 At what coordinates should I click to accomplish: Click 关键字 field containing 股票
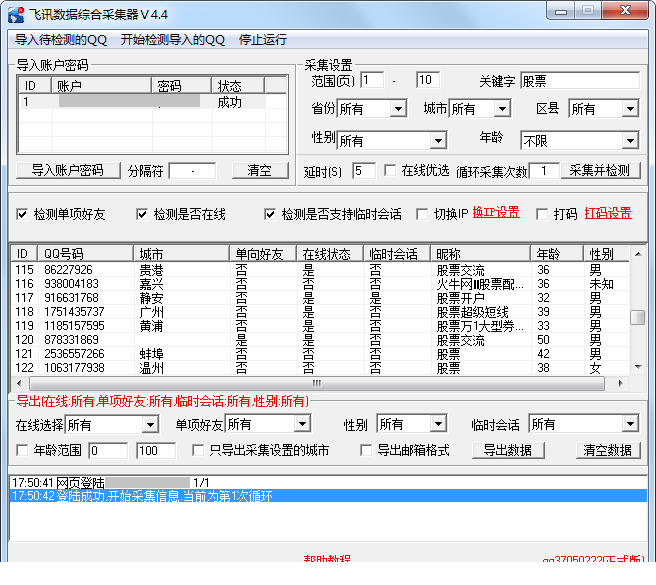[x=580, y=80]
